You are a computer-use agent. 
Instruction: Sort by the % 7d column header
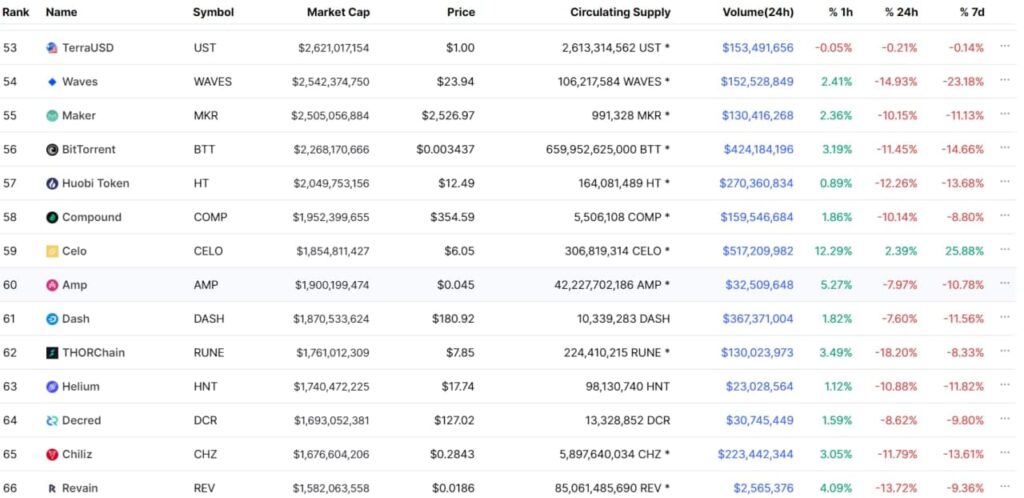coord(971,13)
